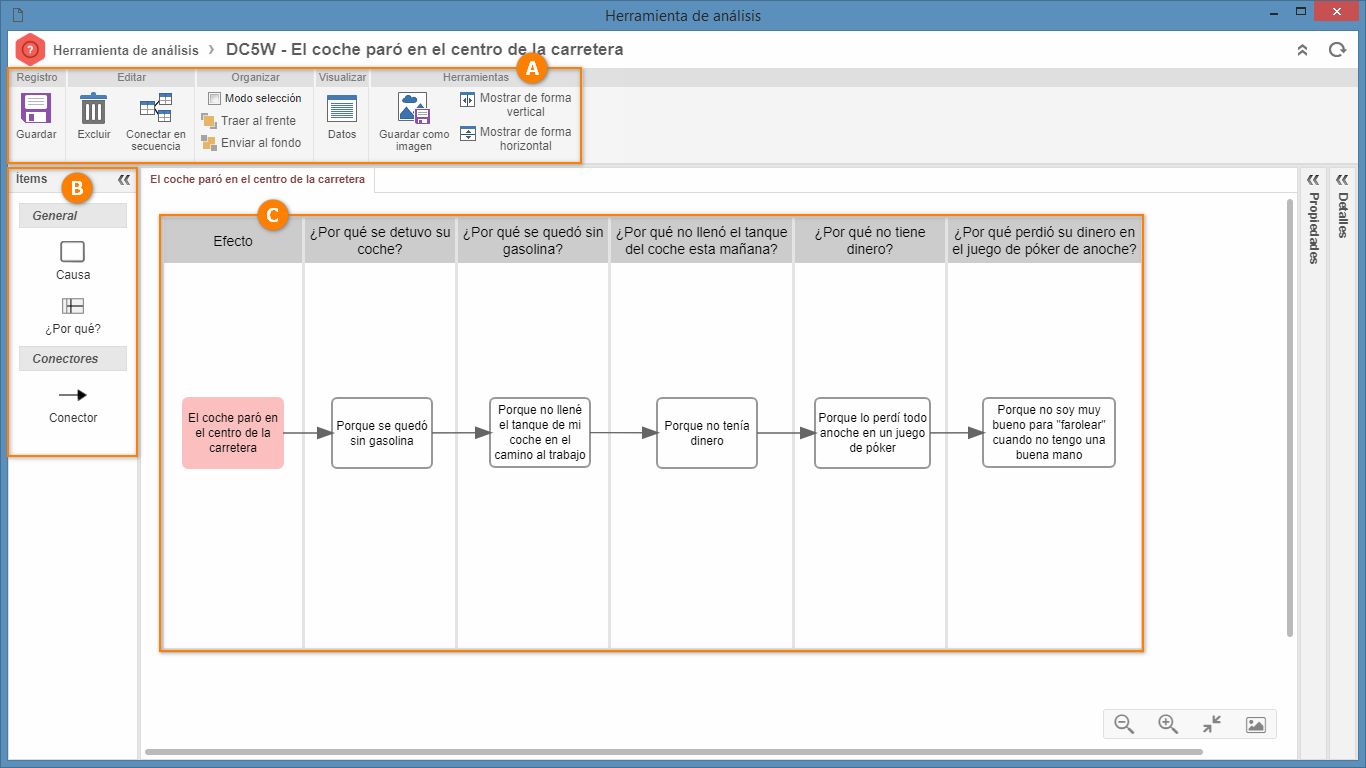
Task: Click the Conectar en secuencia icon
Action: (x=155, y=108)
